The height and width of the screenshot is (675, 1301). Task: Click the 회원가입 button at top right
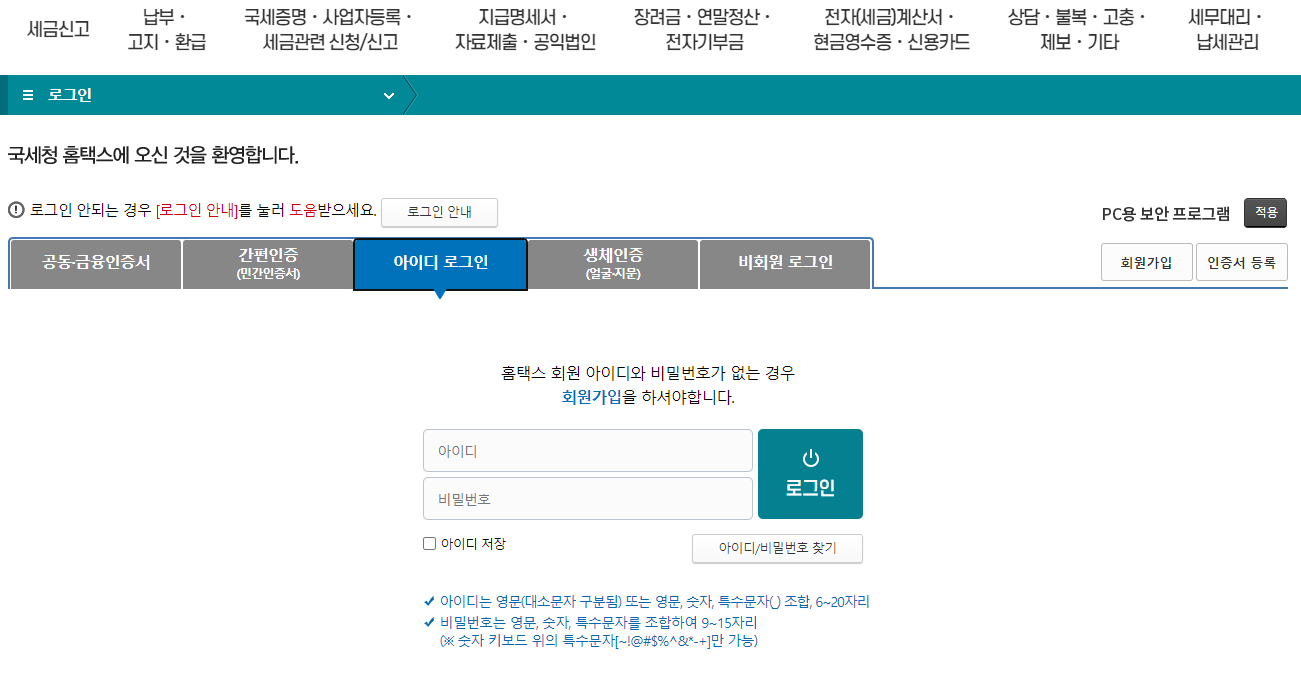pyautogui.click(x=1146, y=263)
